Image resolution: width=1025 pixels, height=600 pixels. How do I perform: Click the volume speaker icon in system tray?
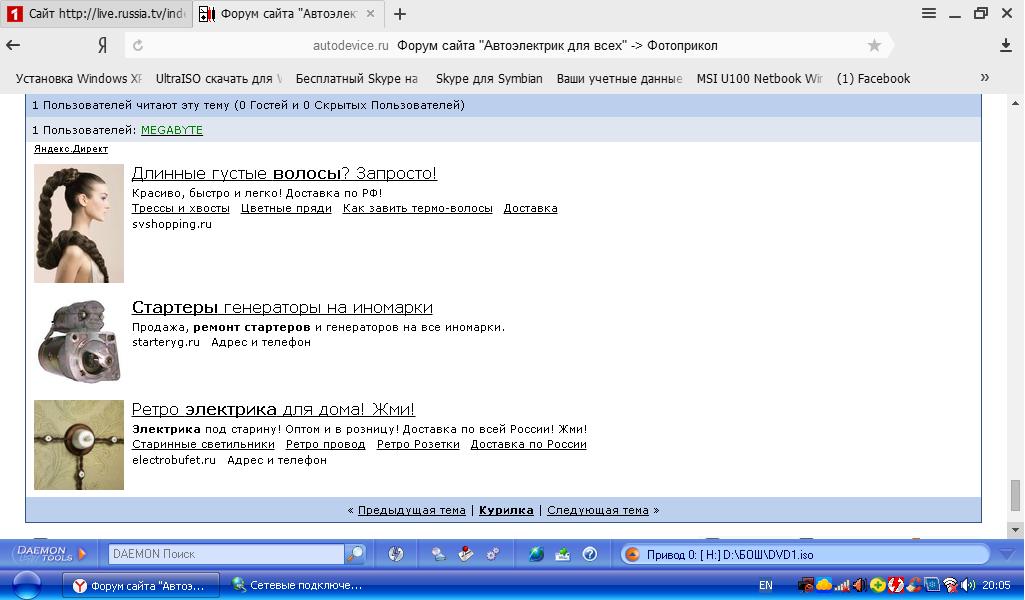pyautogui.click(x=968, y=585)
